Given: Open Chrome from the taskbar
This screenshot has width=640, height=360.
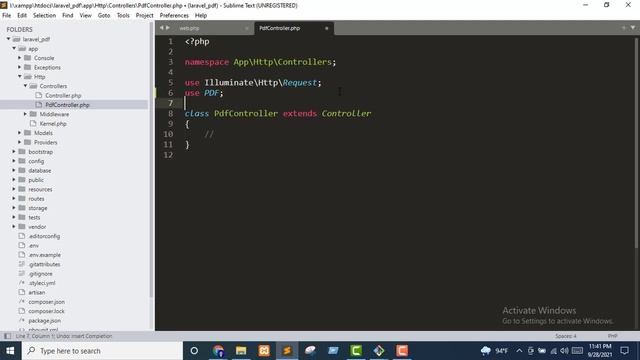Looking at the screenshot, I should (218, 351).
